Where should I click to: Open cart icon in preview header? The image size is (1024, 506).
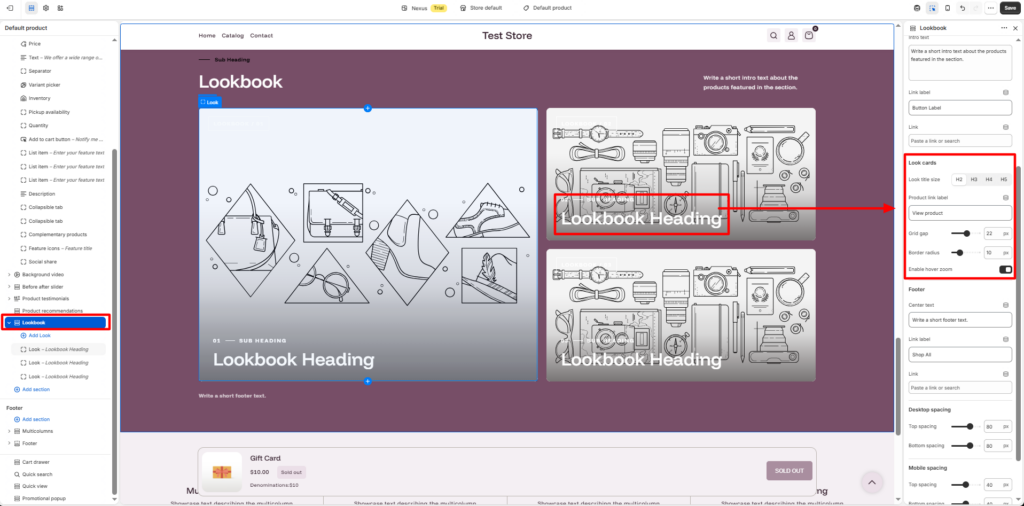pos(809,36)
